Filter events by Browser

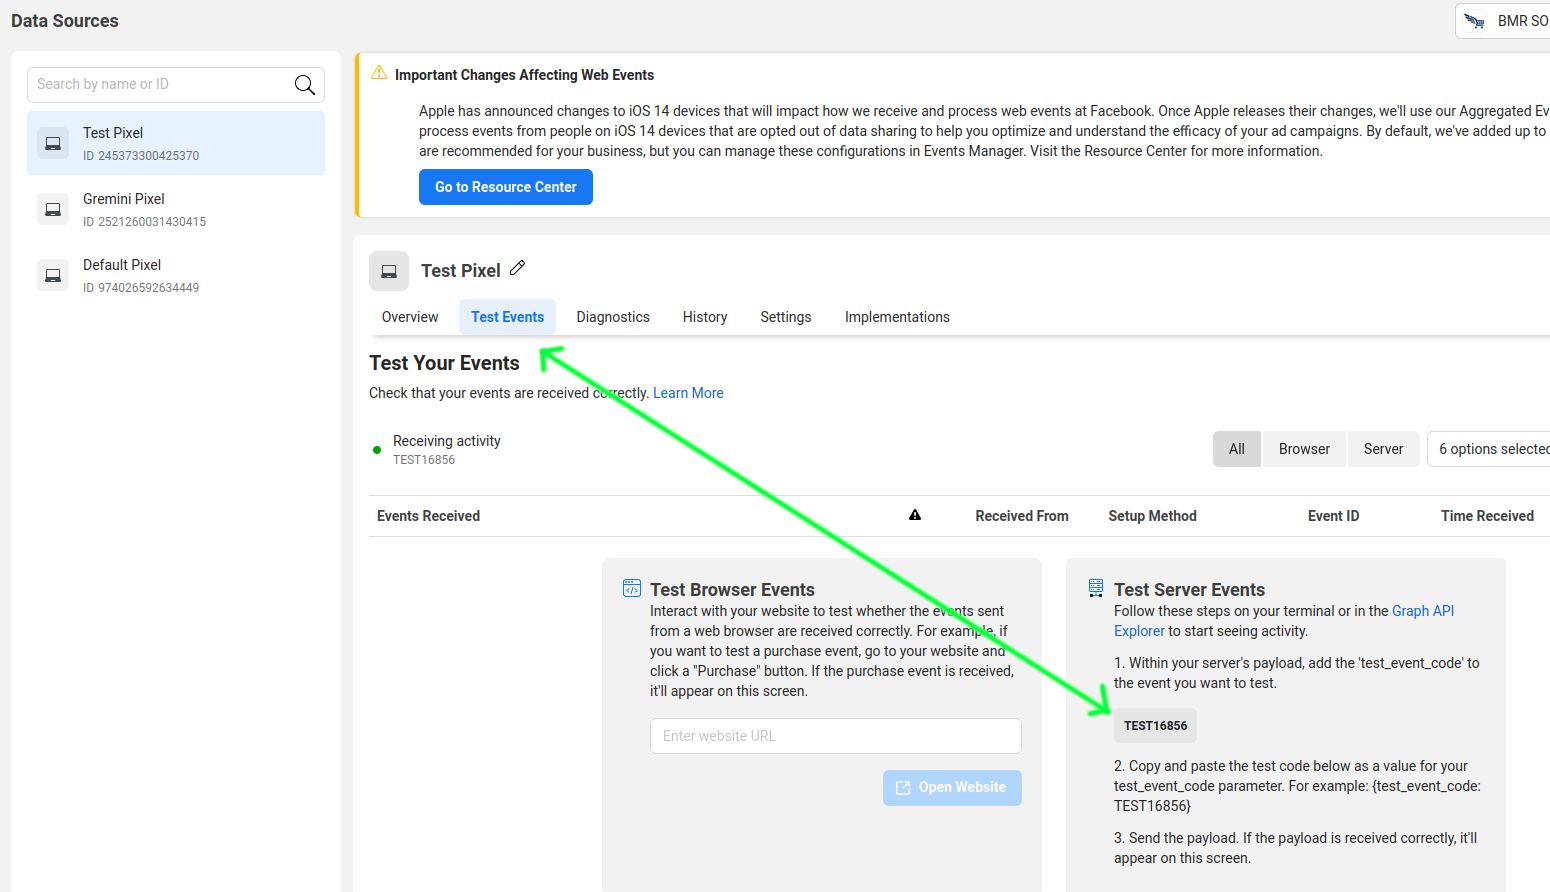point(1304,449)
